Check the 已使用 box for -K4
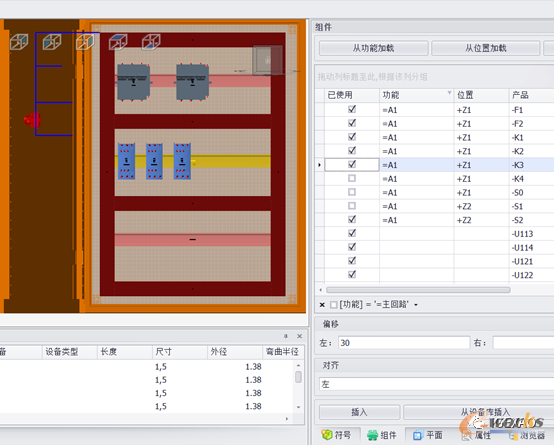This screenshot has height=445, width=554. click(352, 178)
